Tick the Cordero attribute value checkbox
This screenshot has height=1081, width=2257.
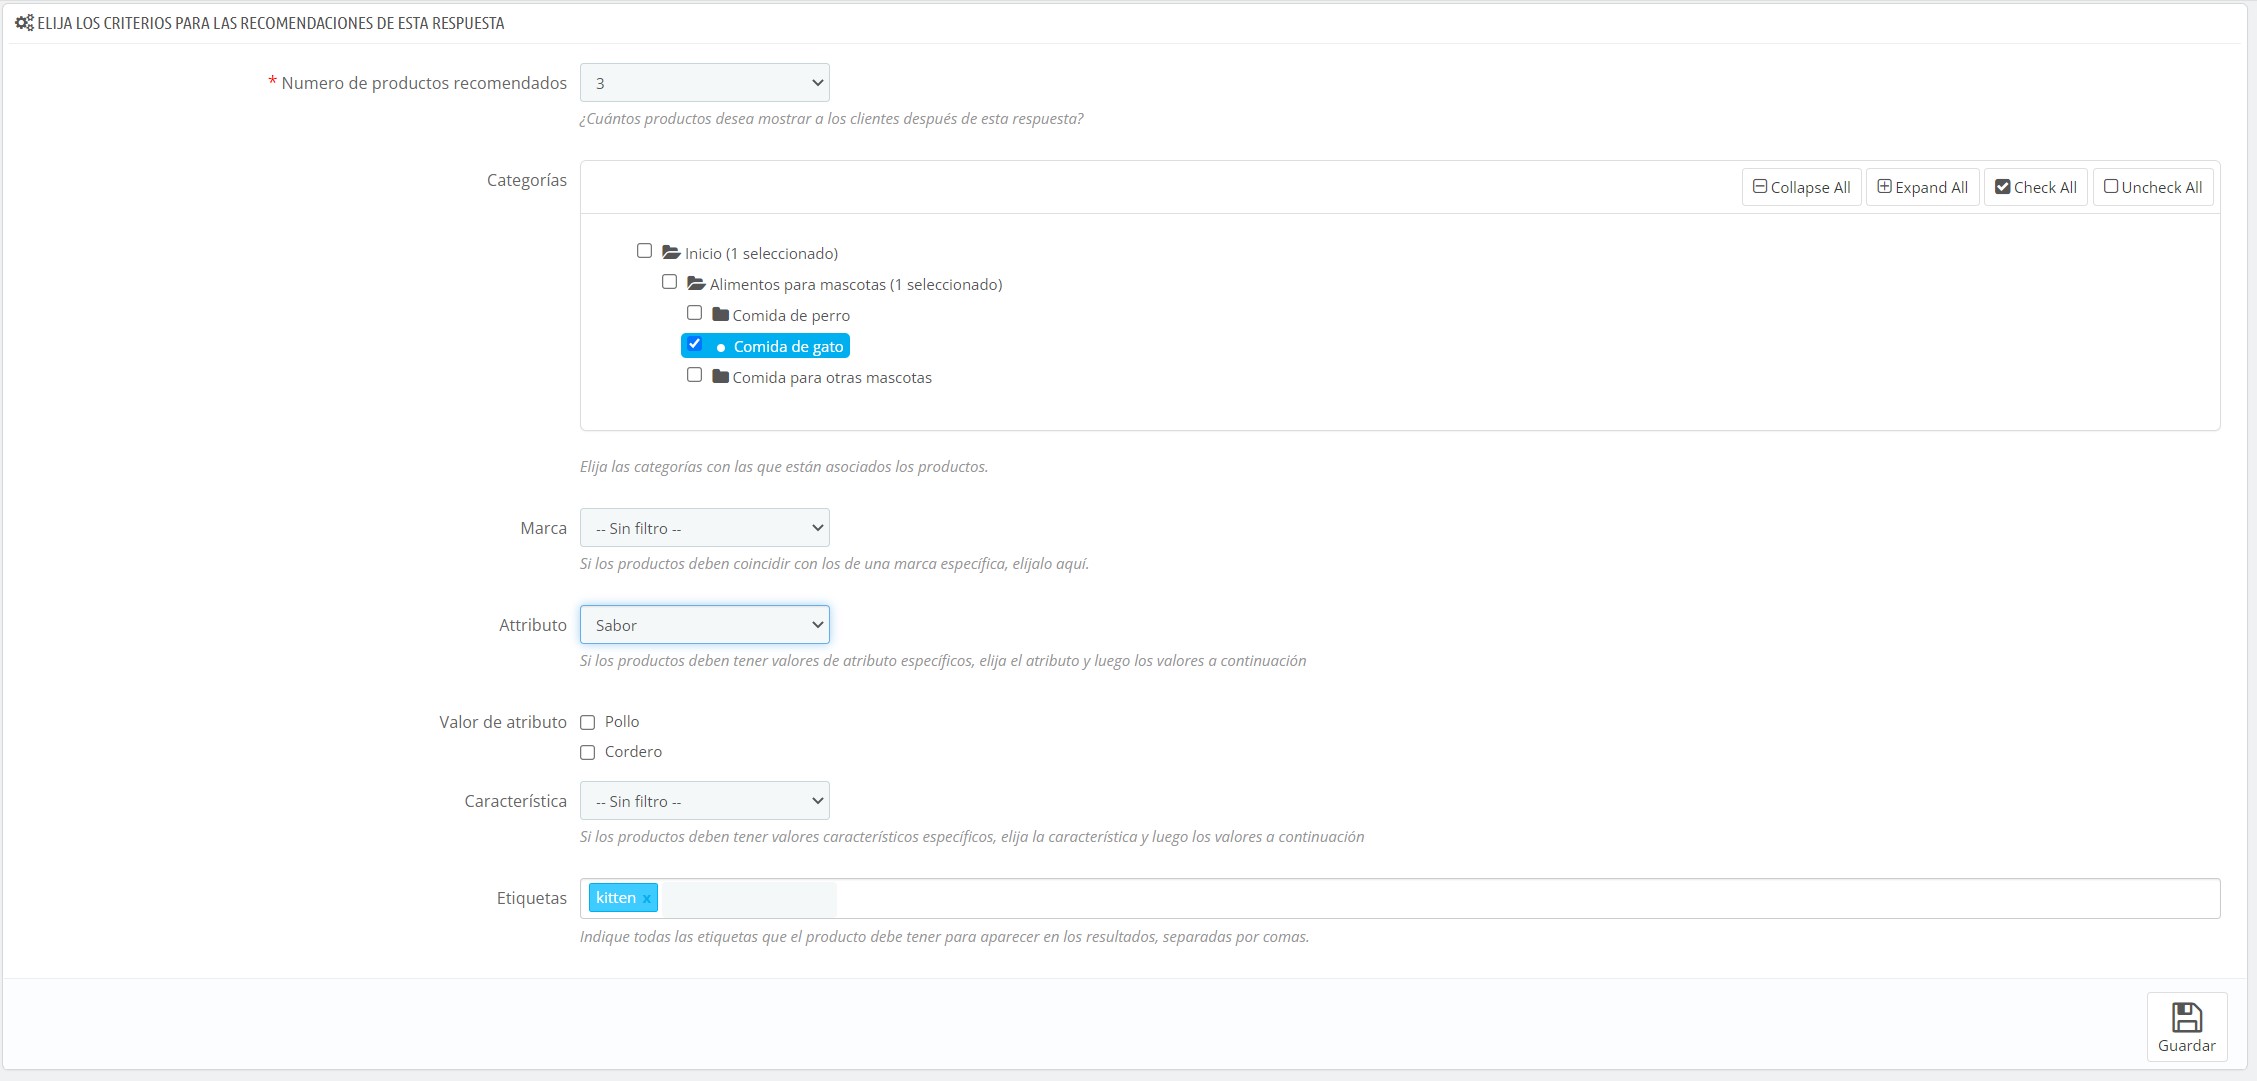tap(588, 752)
